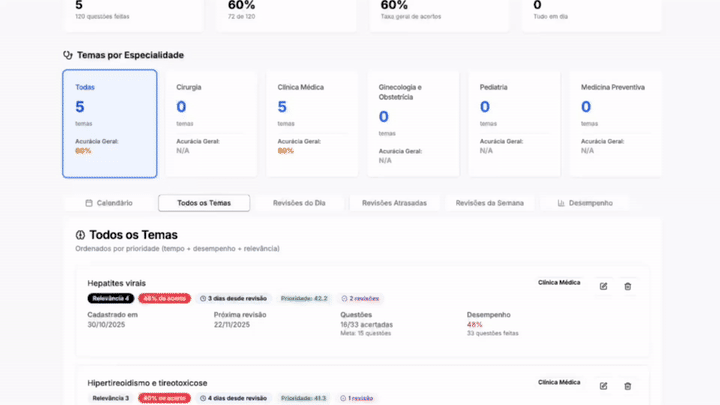Edit the Hepatites virais theme

pyautogui.click(x=603, y=286)
